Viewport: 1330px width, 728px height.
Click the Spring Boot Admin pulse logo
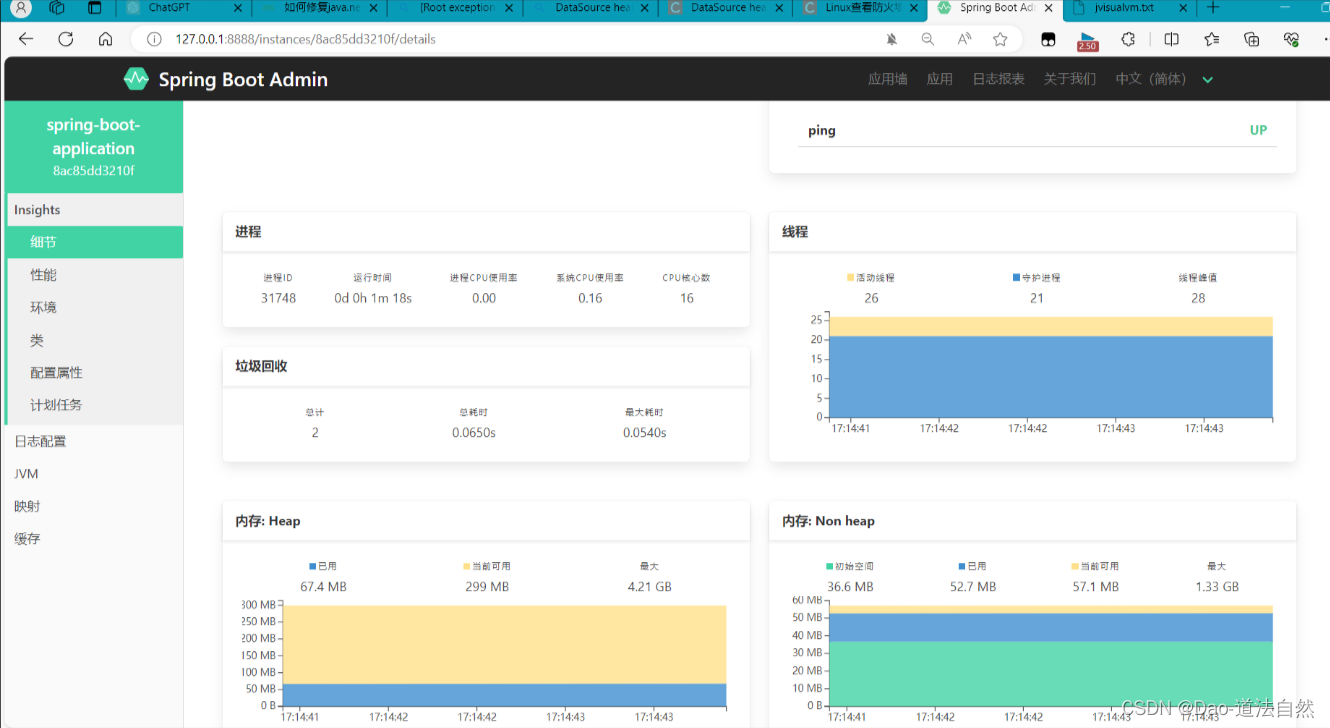136,79
